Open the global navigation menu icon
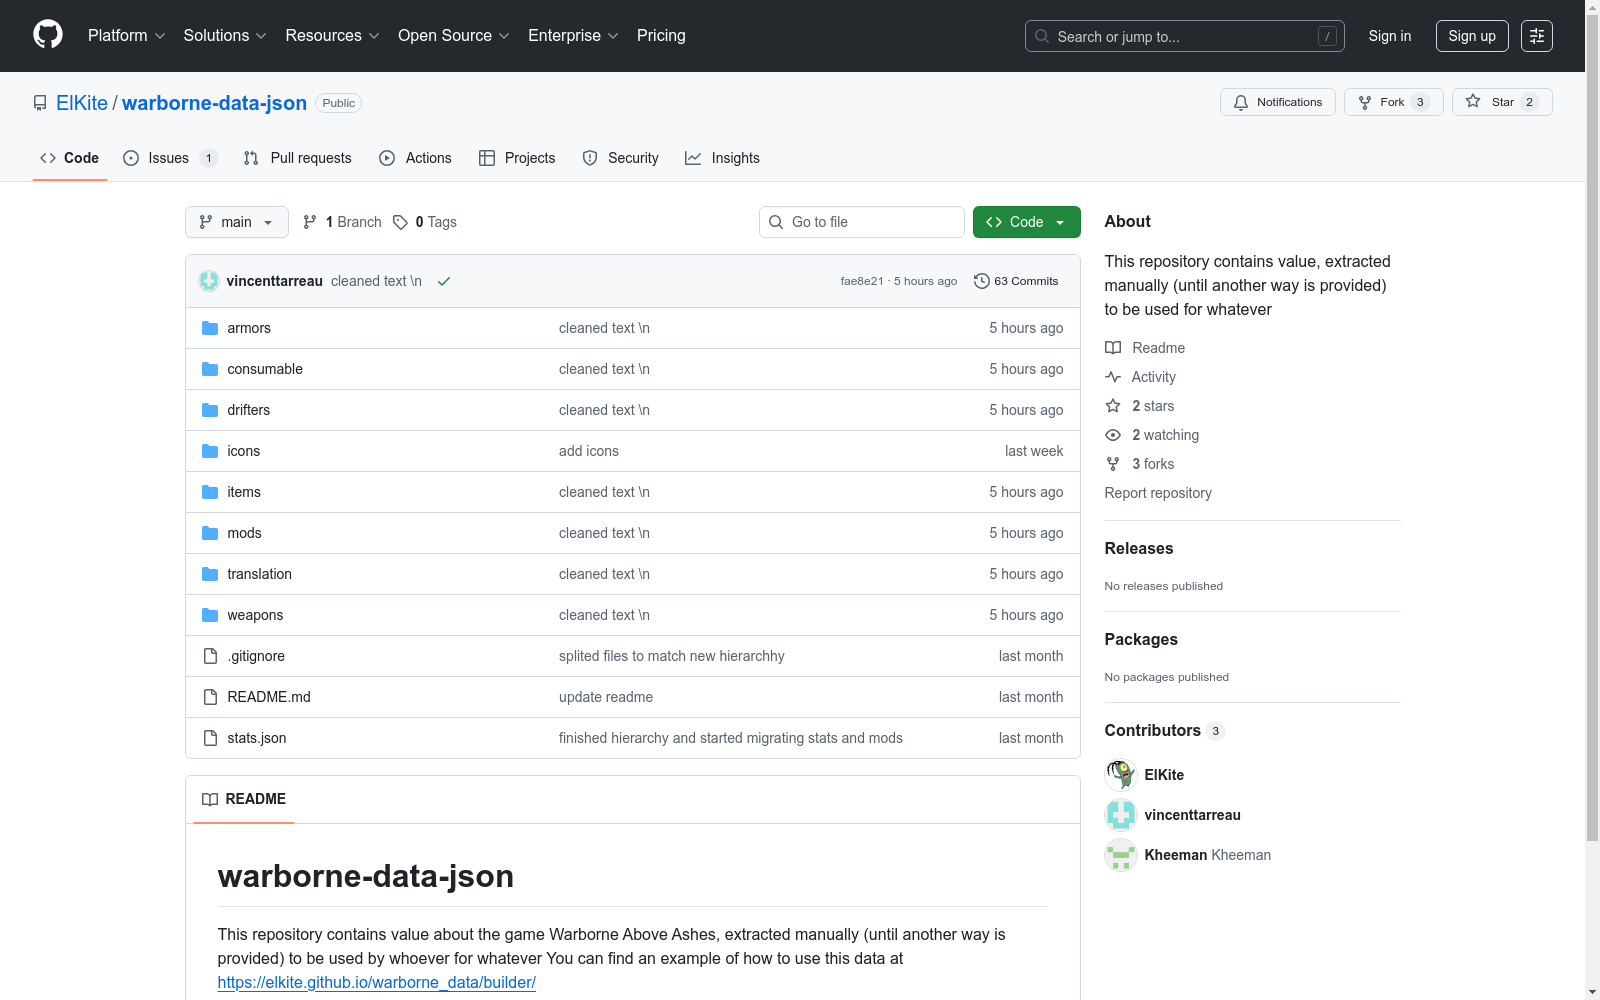 point(1537,36)
